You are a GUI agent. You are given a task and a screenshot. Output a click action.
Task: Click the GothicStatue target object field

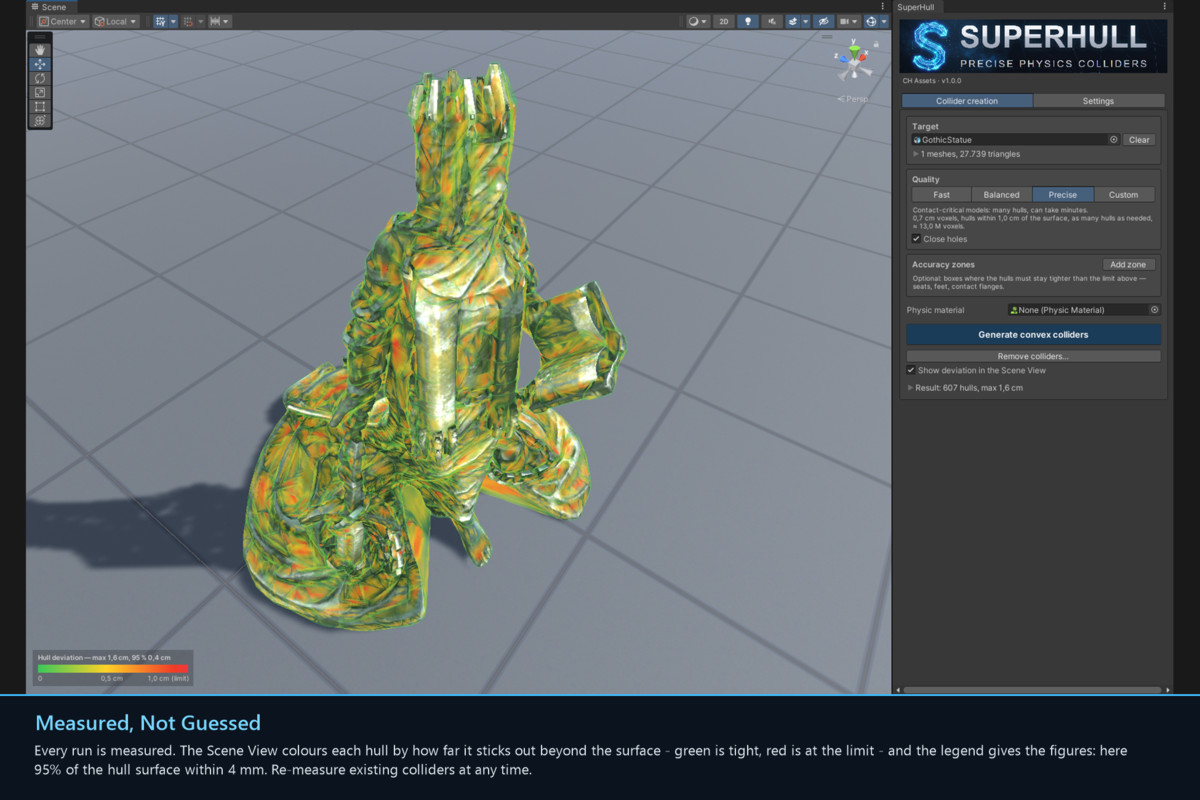pyautogui.click(x=1014, y=140)
